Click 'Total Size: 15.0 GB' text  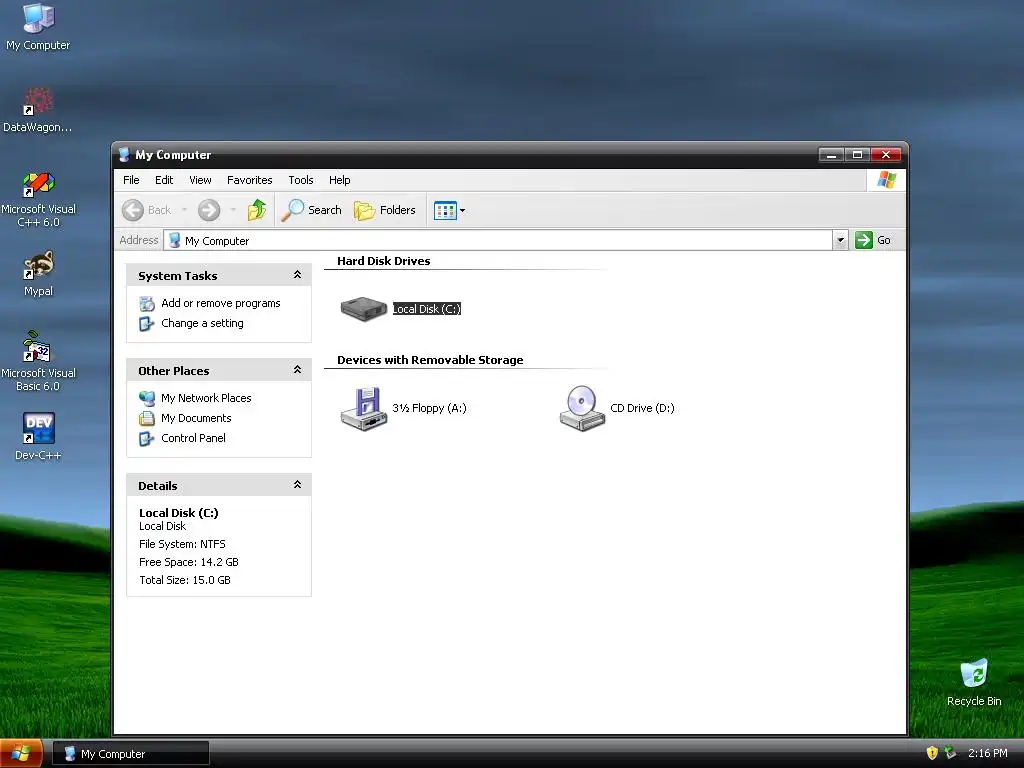pyautogui.click(x=185, y=581)
